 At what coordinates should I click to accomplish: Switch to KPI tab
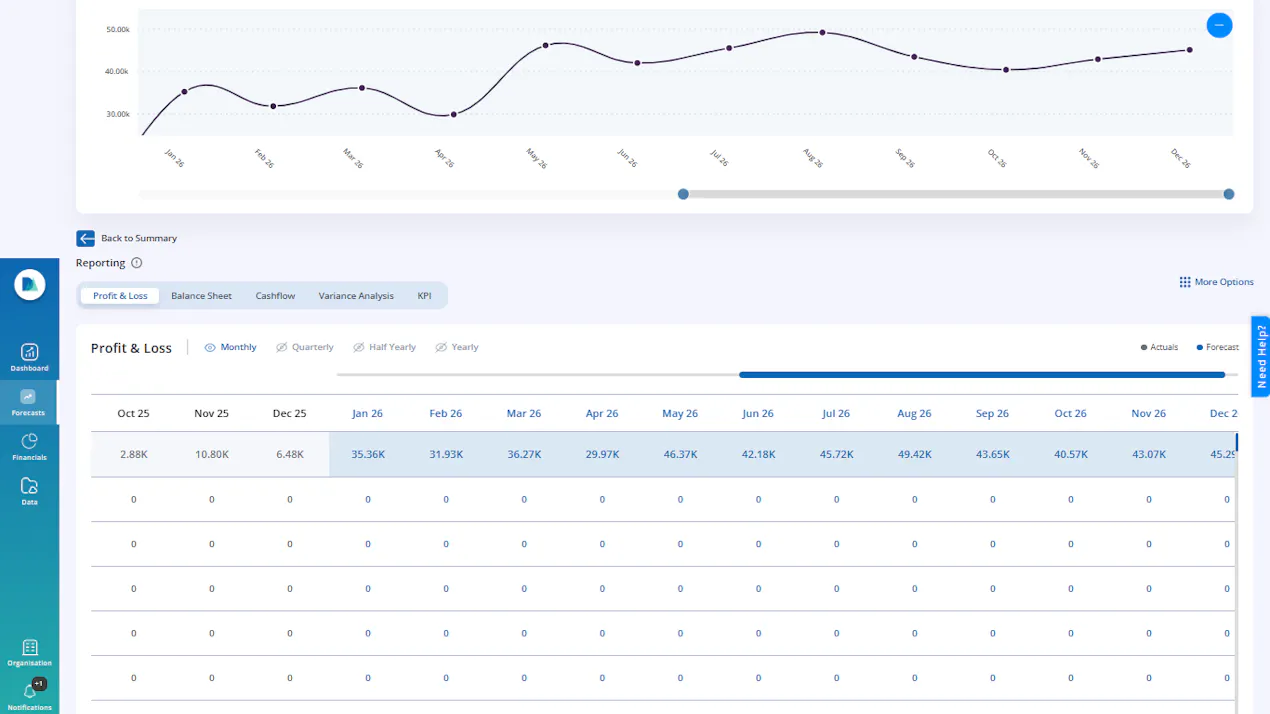point(425,296)
